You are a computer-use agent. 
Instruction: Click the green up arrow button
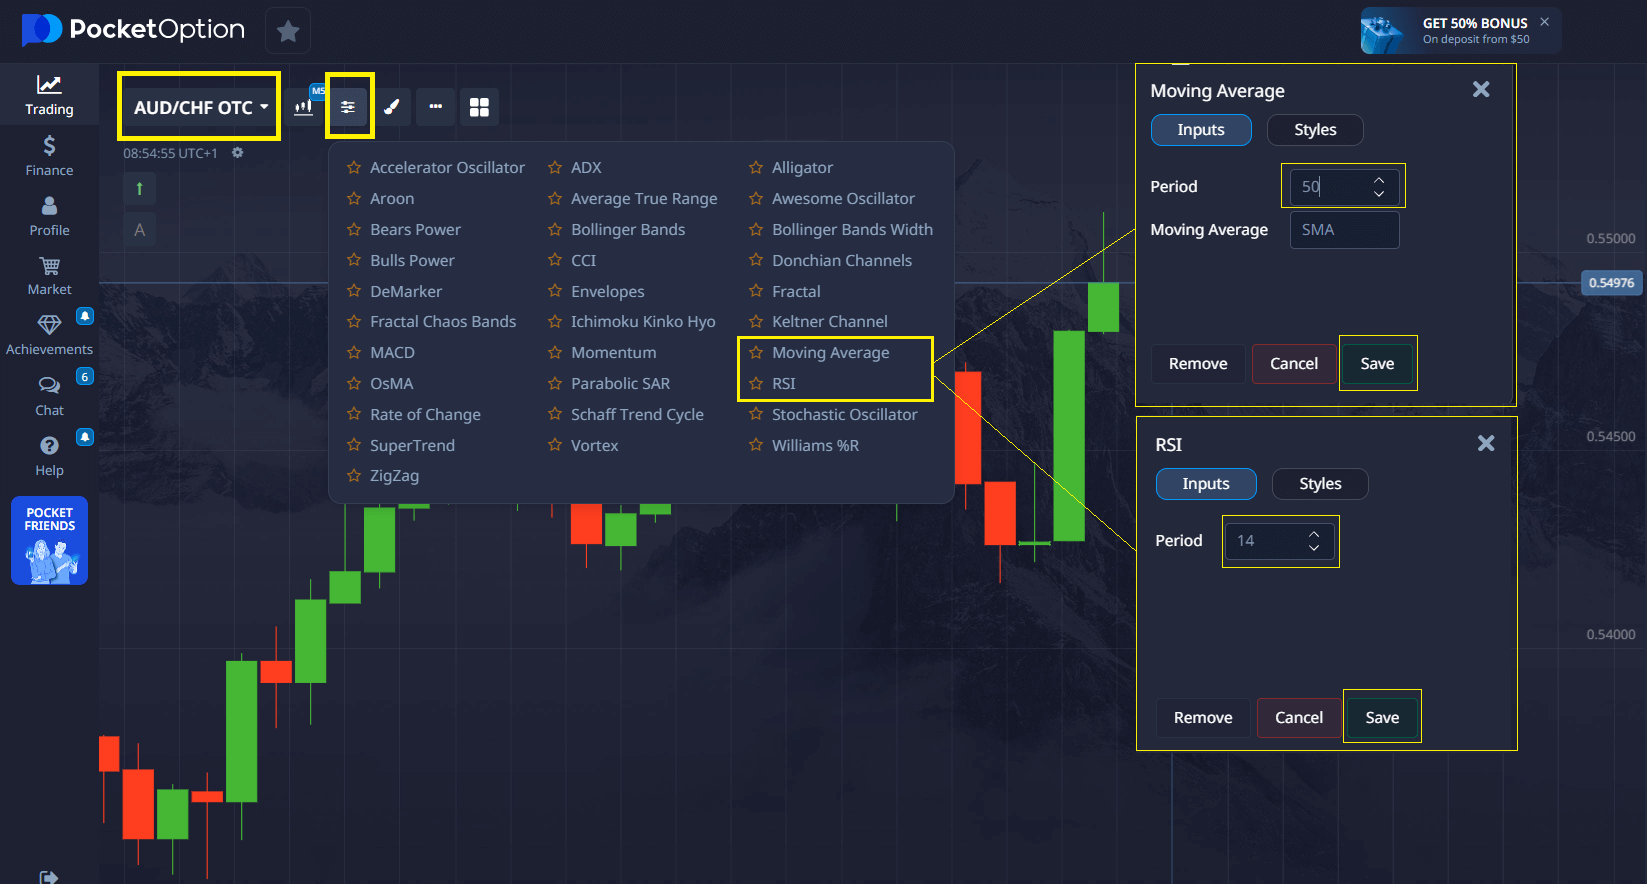tap(139, 188)
